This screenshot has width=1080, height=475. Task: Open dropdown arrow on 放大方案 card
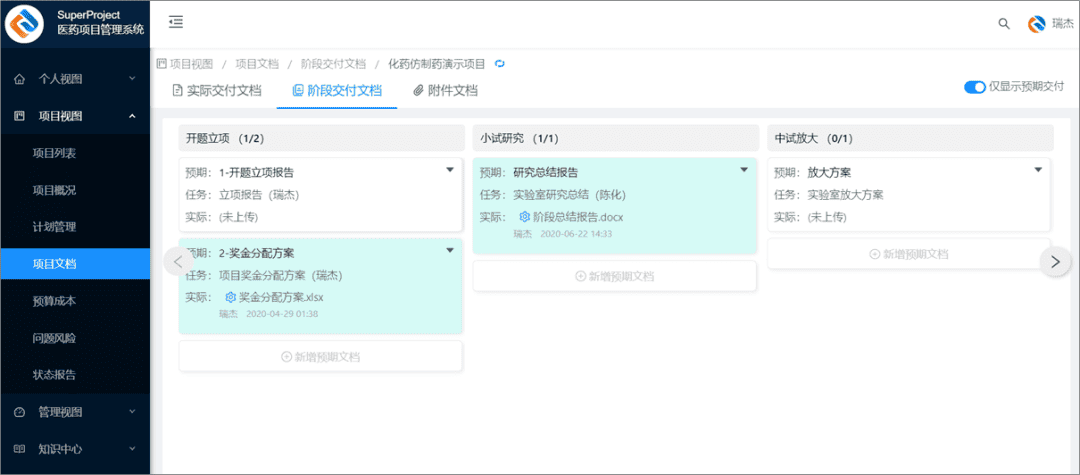1038,169
